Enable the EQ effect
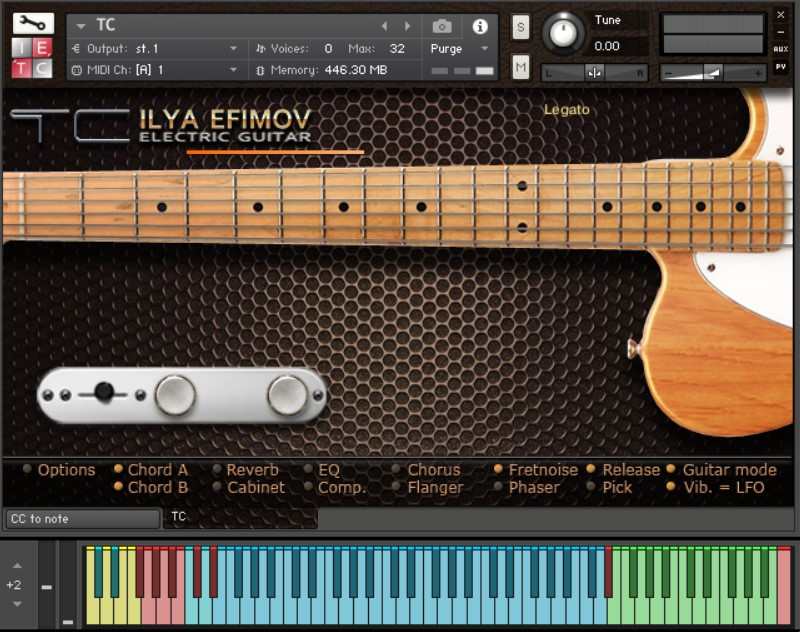 [308, 469]
